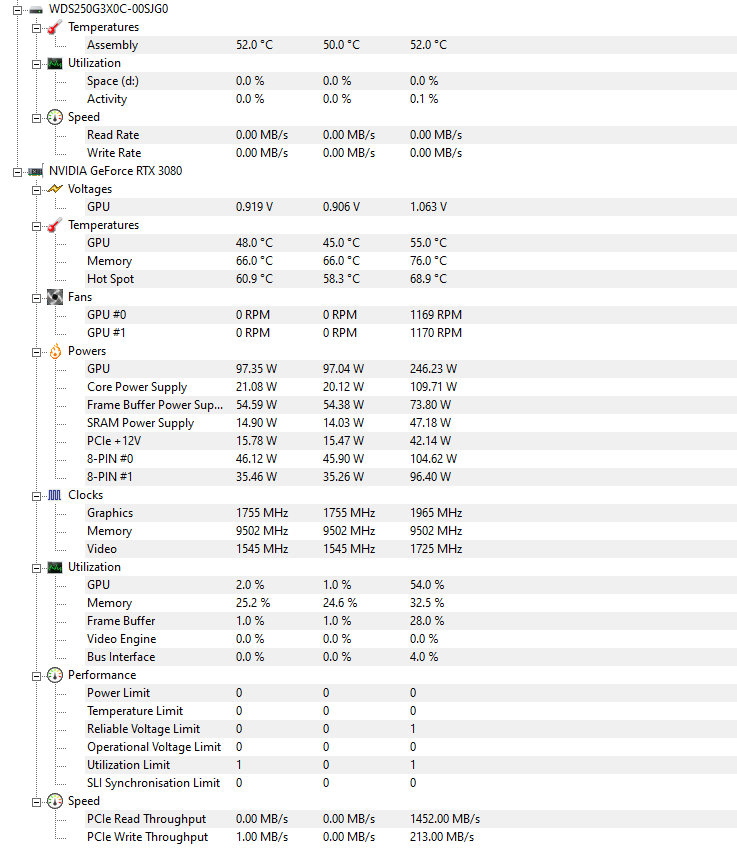Image resolution: width=737 pixels, height=851 pixels.
Task: Click the Voltages lightning icon
Action: point(55,189)
